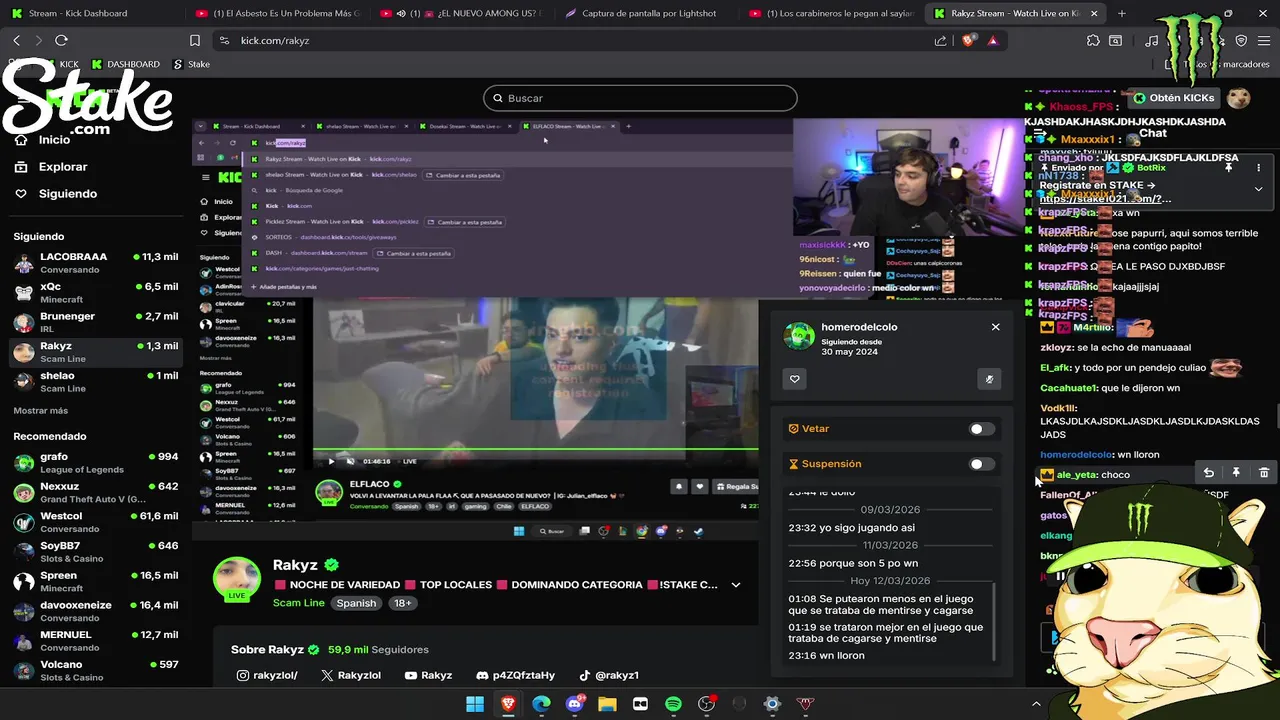Go to Siguiendo in the sidebar navigation
1280x720 pixels.
[68, 194]
